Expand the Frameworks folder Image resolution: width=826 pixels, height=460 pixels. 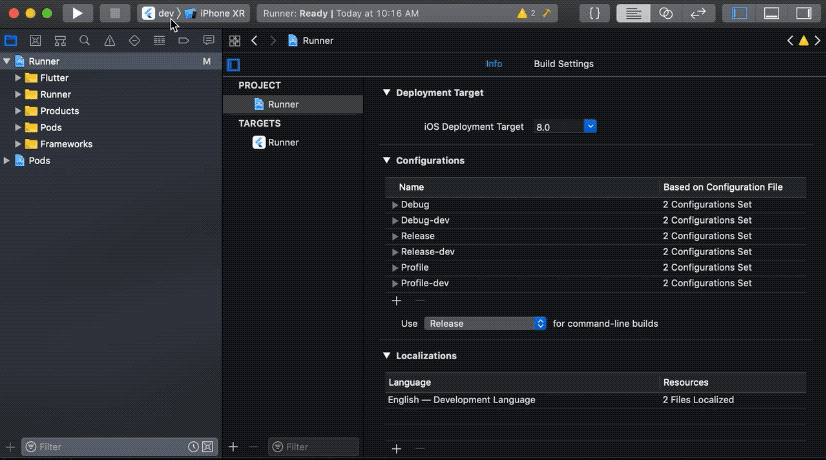point(18,144)
